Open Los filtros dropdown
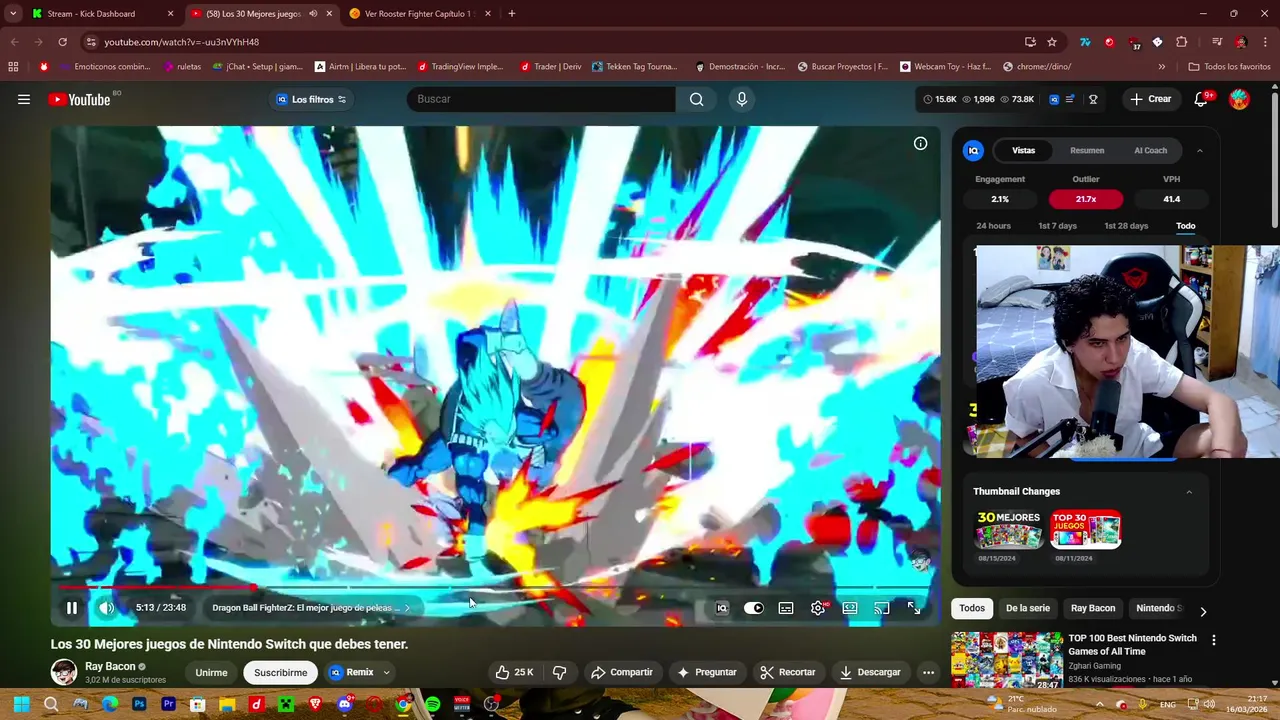Viewport: 1280px width, 720px height. tap(311, 99)
